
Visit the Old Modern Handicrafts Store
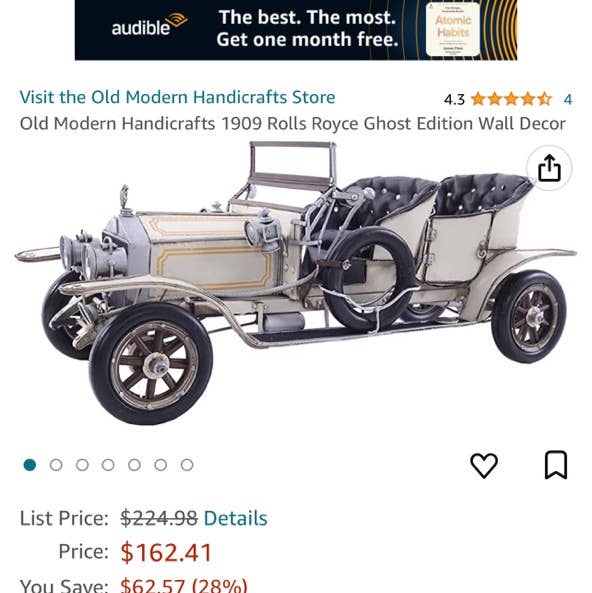tap(177, 97)
